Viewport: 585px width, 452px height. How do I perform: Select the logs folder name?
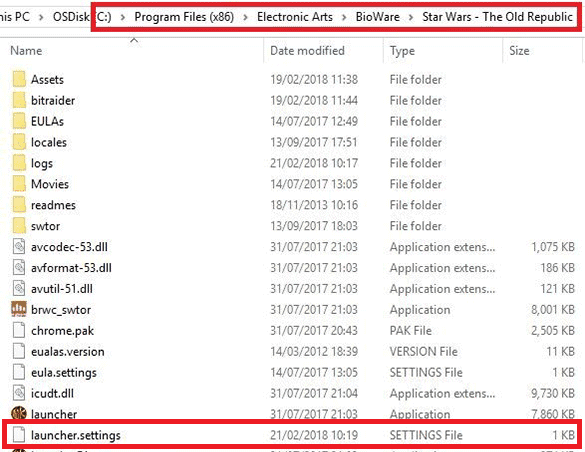[x=42, y=164]
